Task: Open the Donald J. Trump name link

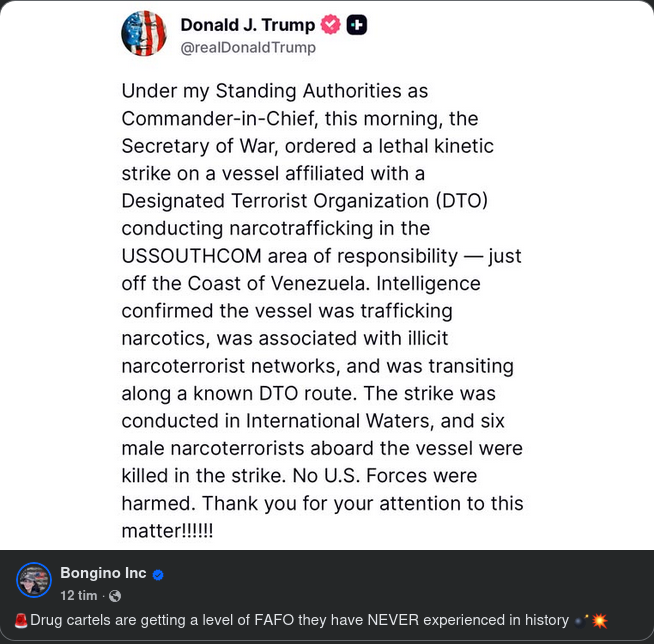Action: 247,25
